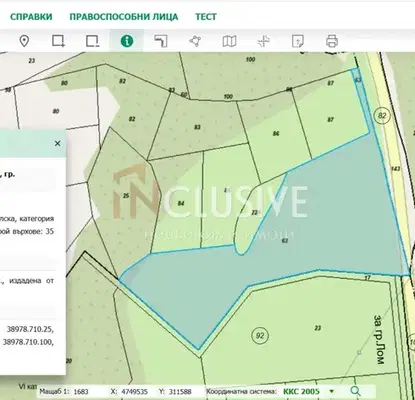The width and height of the screenshot is (415, 400).
Task: Click the scale value field 1683
Action: click(x=81, y=392)
